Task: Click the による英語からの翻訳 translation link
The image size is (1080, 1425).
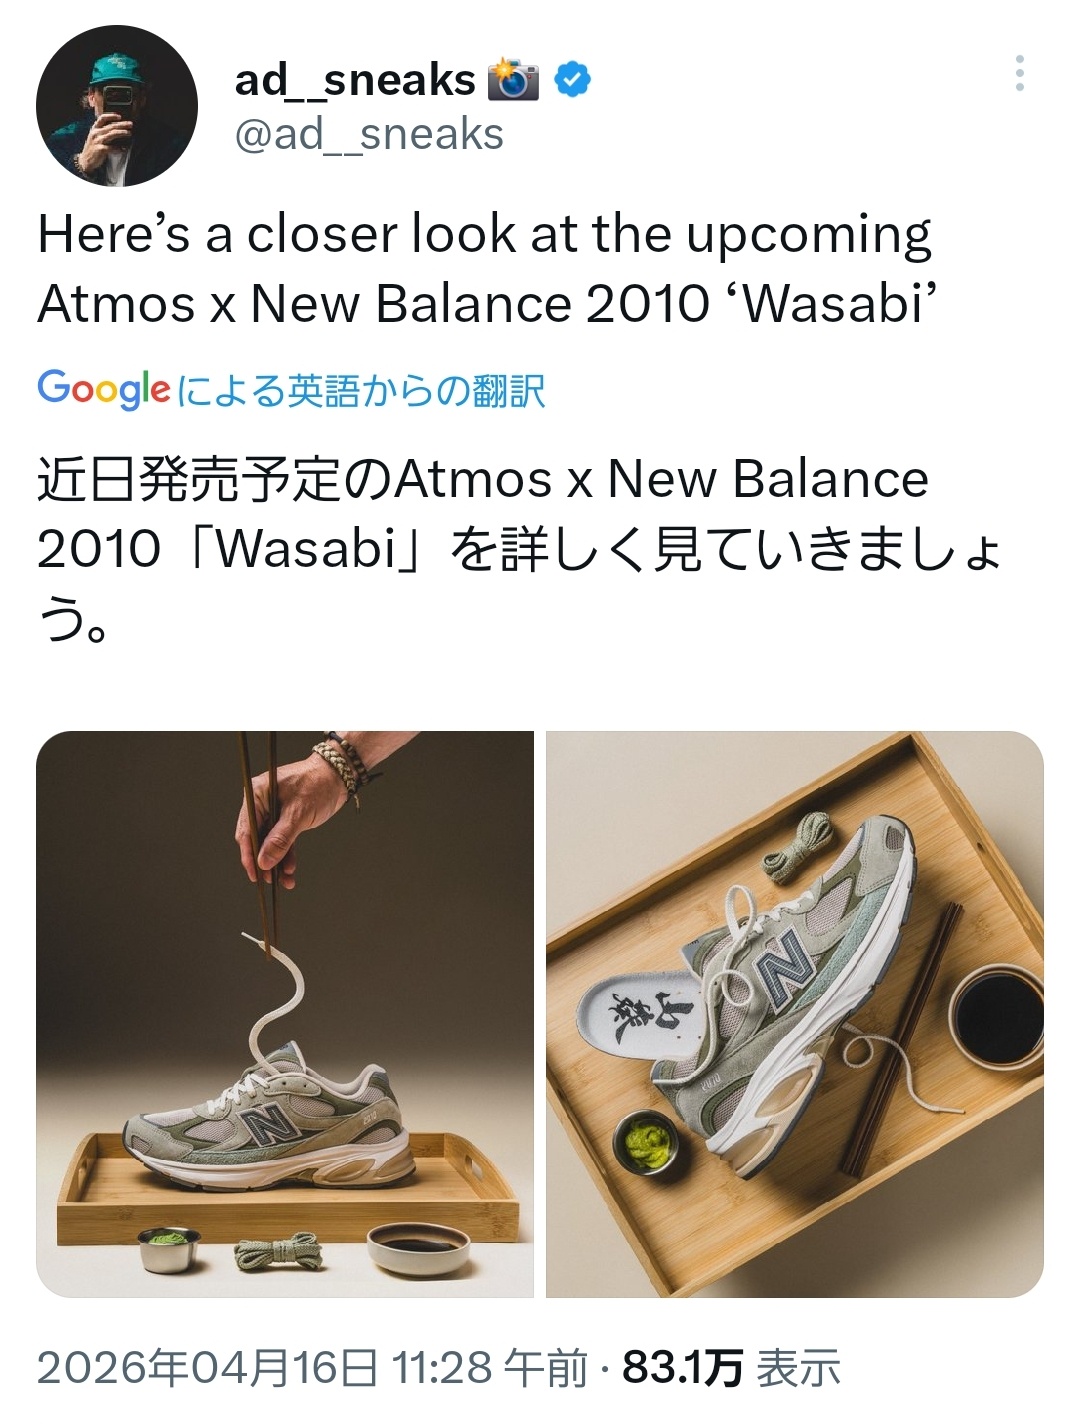Action: (x=361, y=390)
